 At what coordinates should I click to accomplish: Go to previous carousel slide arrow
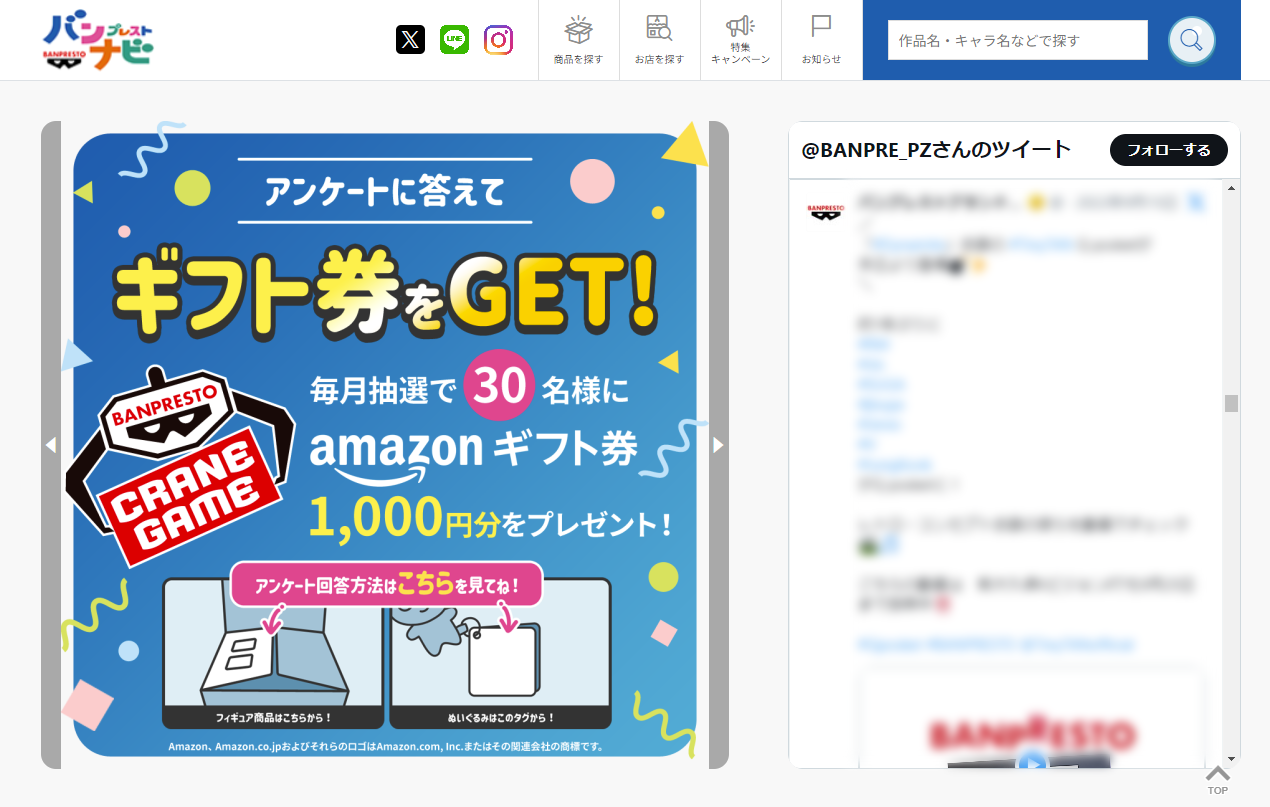(51, 445)
